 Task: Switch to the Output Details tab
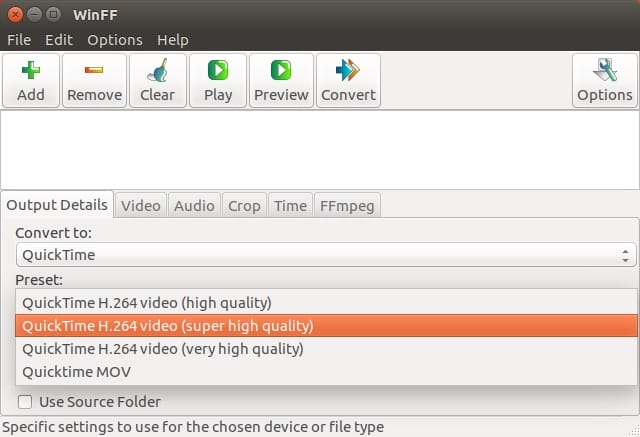57,205
